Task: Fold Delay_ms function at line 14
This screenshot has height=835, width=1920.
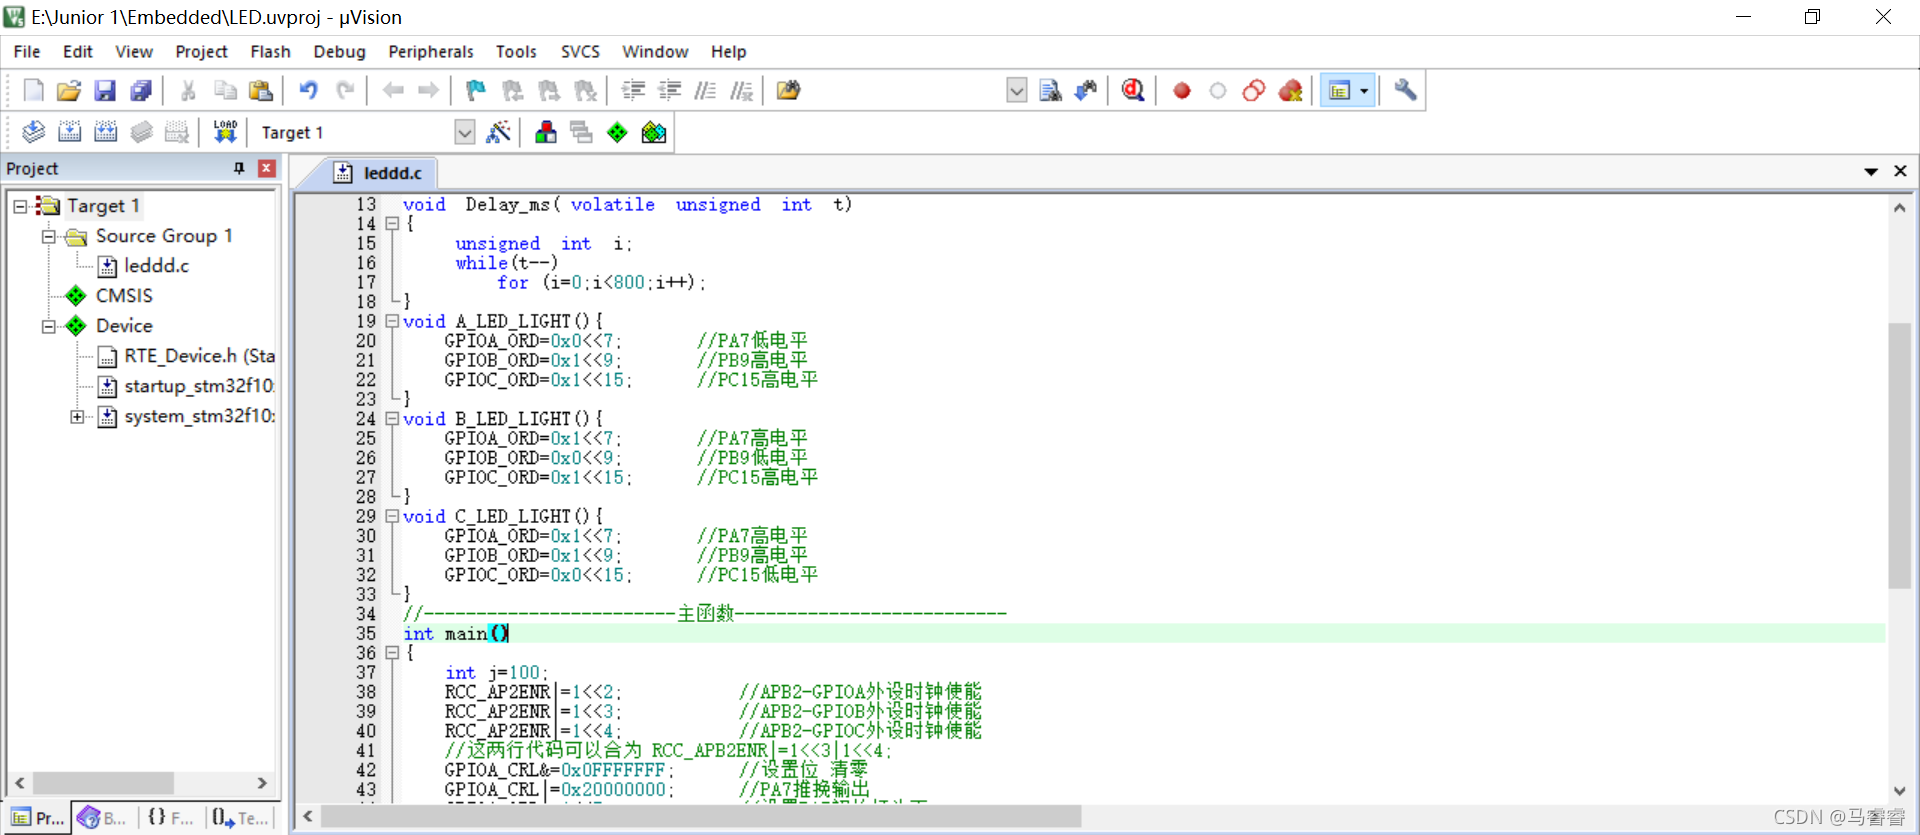Action: [x=393, y=224]
